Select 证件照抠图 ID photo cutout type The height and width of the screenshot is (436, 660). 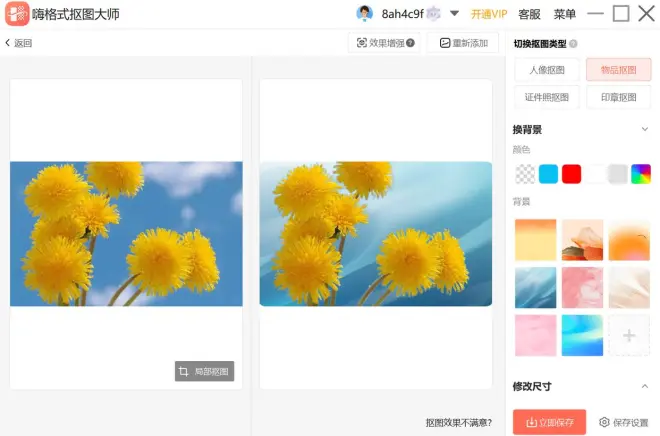[547, 97]
